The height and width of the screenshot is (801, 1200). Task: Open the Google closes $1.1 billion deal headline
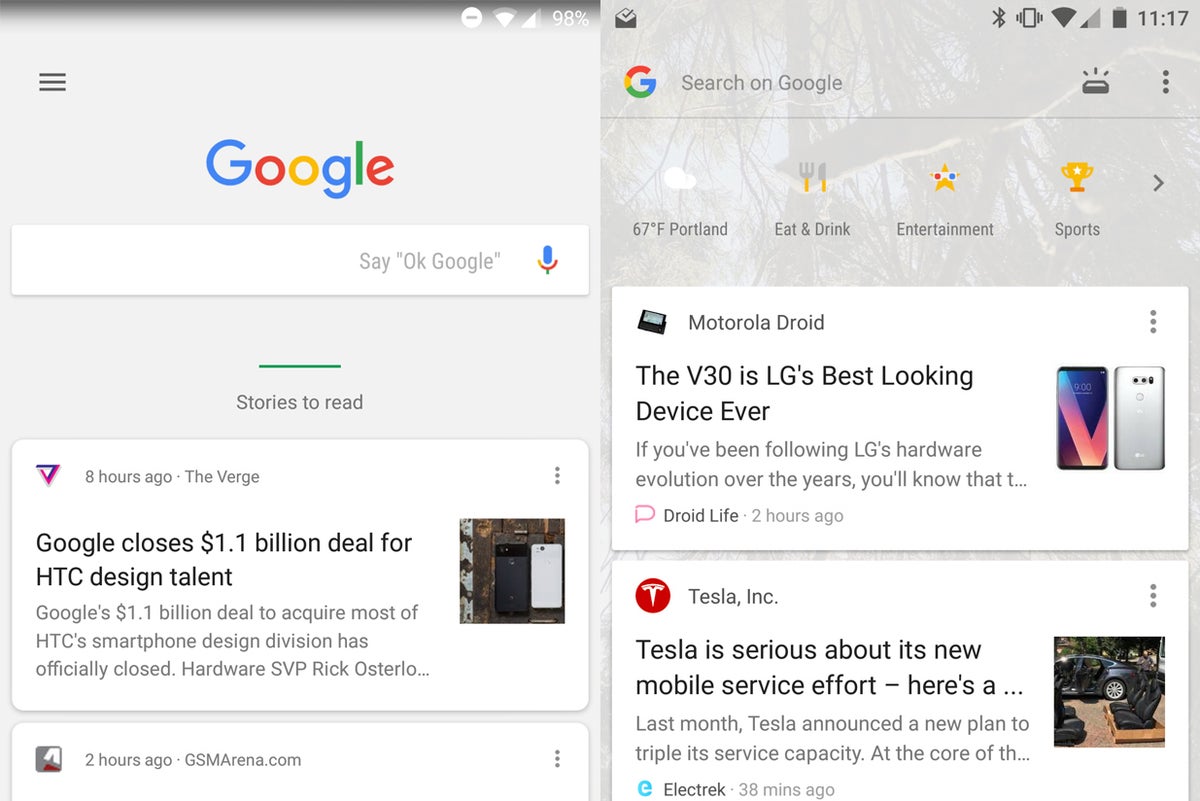(224, 560)
